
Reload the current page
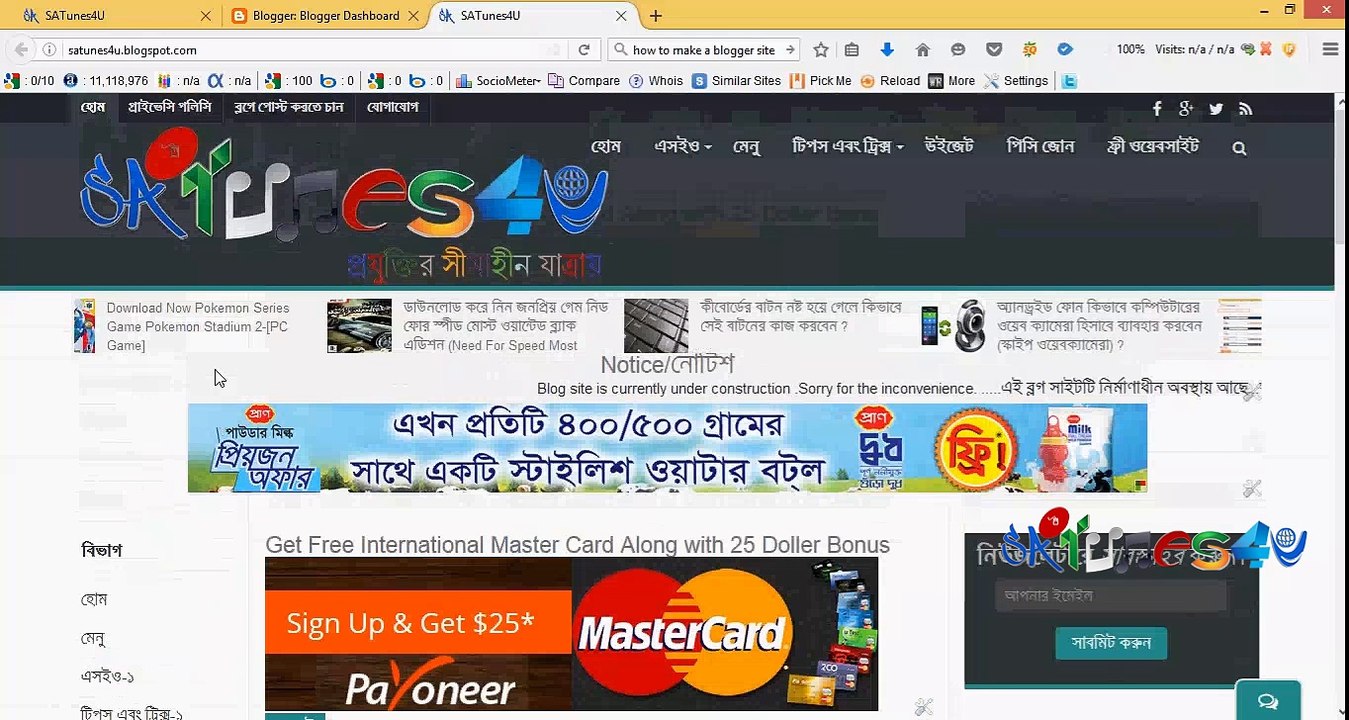pyautogui.click(x=585, y=50)
